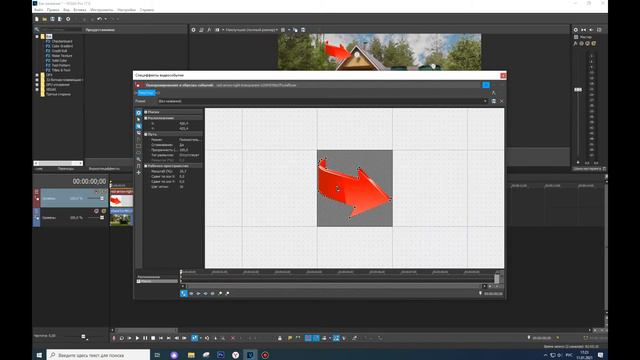Viewport: 640px width, 360px height.
Task: Click the blue Pan/Crop chain button
Action: (146, 93)
